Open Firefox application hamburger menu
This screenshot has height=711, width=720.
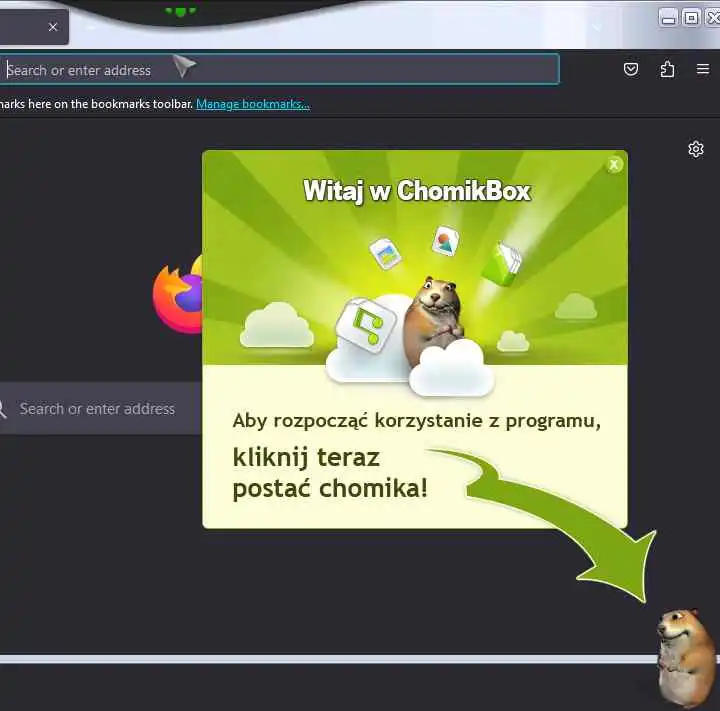[703, 69]
